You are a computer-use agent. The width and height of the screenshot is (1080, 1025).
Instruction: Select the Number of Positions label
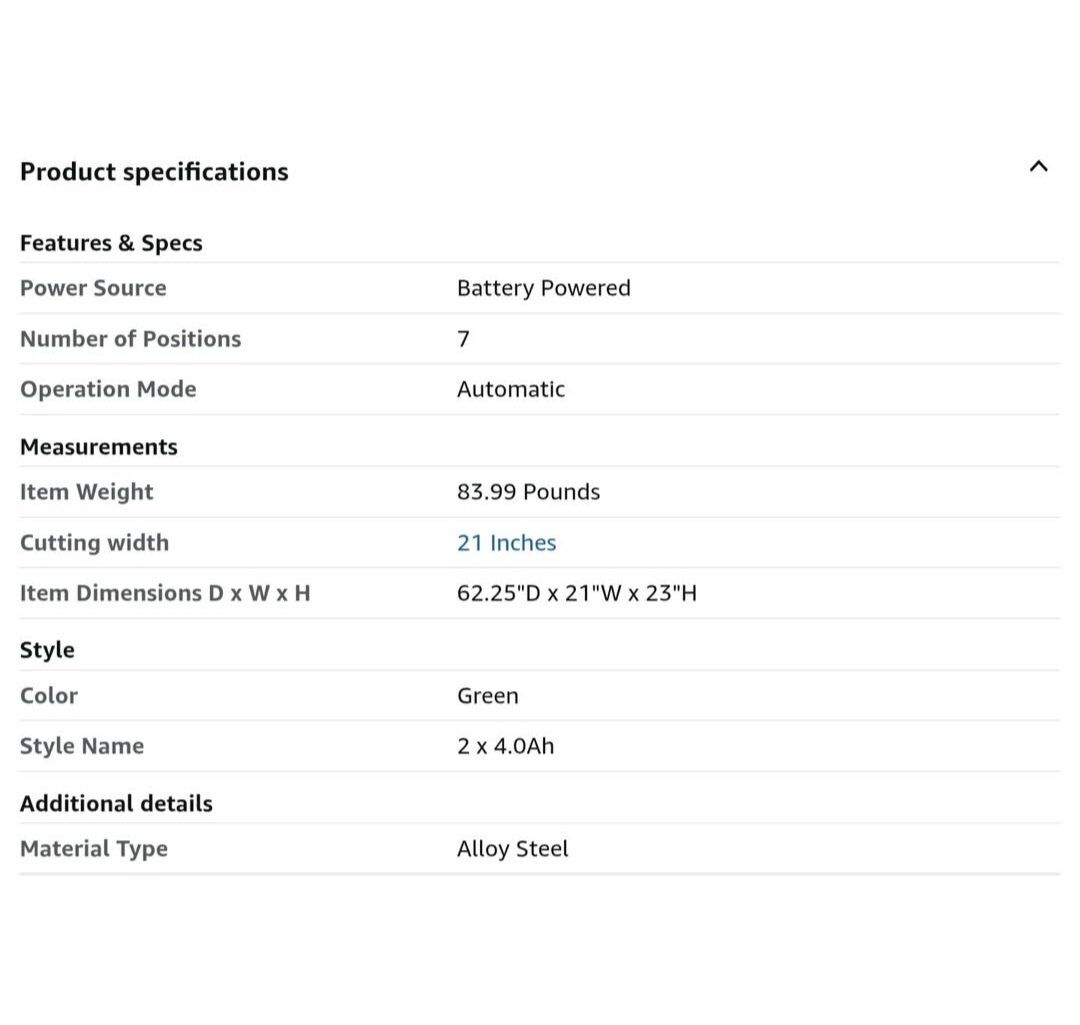(130, 339)
